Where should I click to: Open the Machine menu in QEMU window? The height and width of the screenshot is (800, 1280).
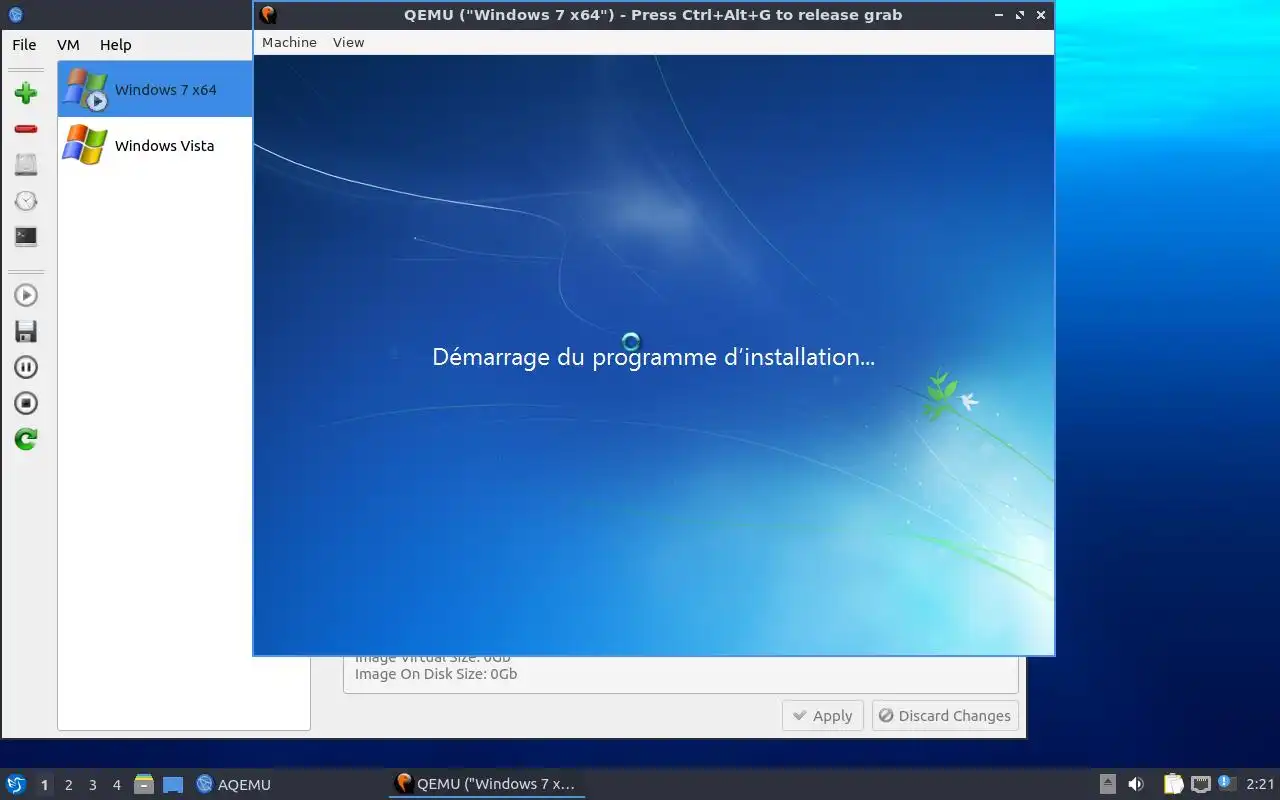[x=289, y=42]
